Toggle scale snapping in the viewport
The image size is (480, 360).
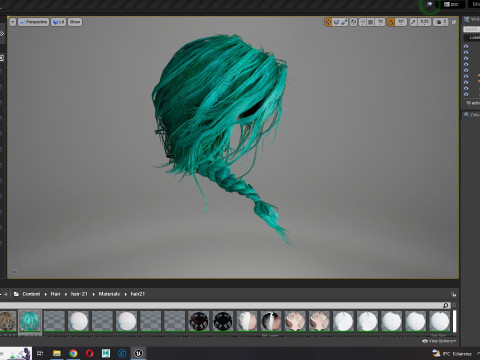413,22
